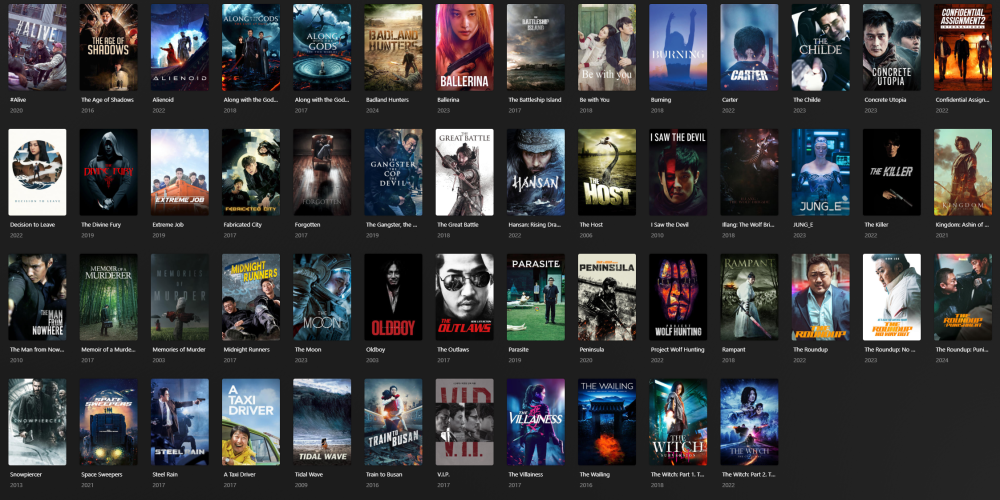Open the Hansan poster
1000x500 pixels.
click(536, 172)
